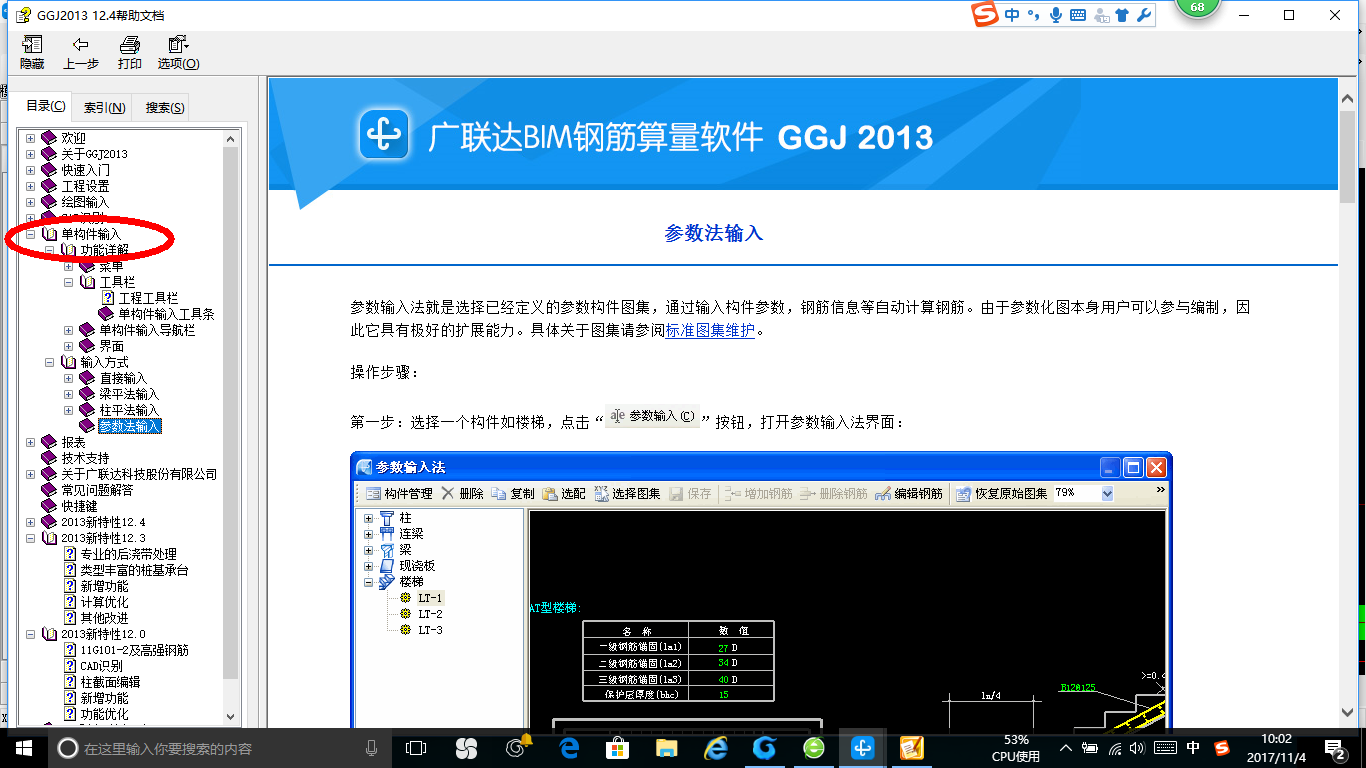
Task: Click the help page vertical scrollbar
Action: tap(1347, 403)
